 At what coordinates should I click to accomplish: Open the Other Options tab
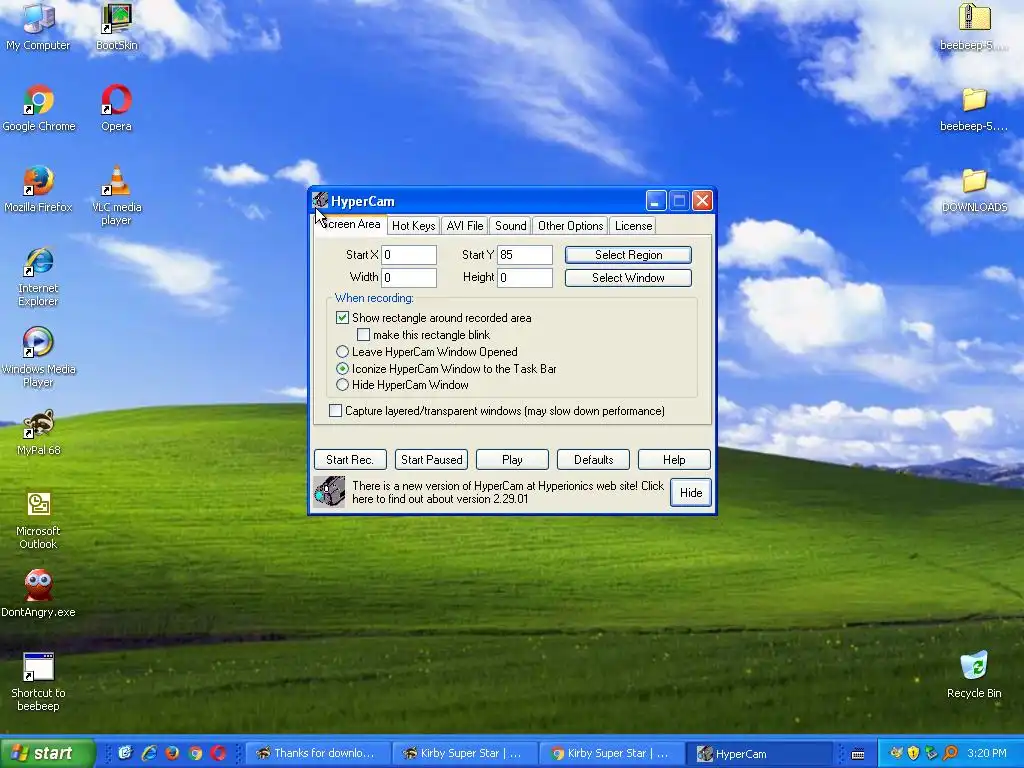pos(570,226)
